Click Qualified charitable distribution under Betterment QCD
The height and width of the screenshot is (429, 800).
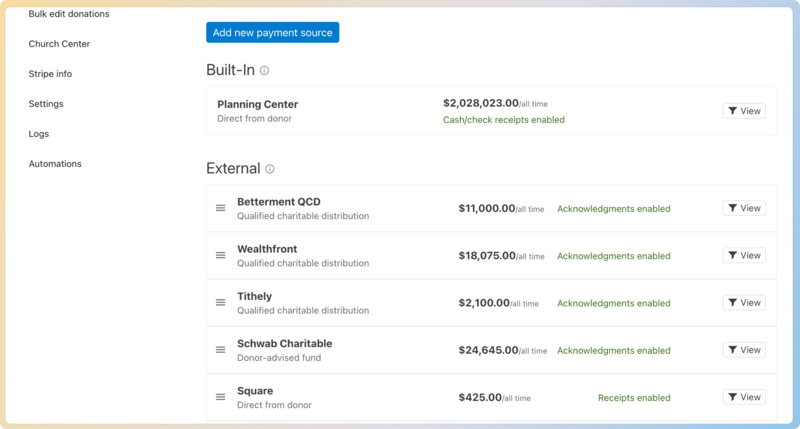tap(303, 216)
